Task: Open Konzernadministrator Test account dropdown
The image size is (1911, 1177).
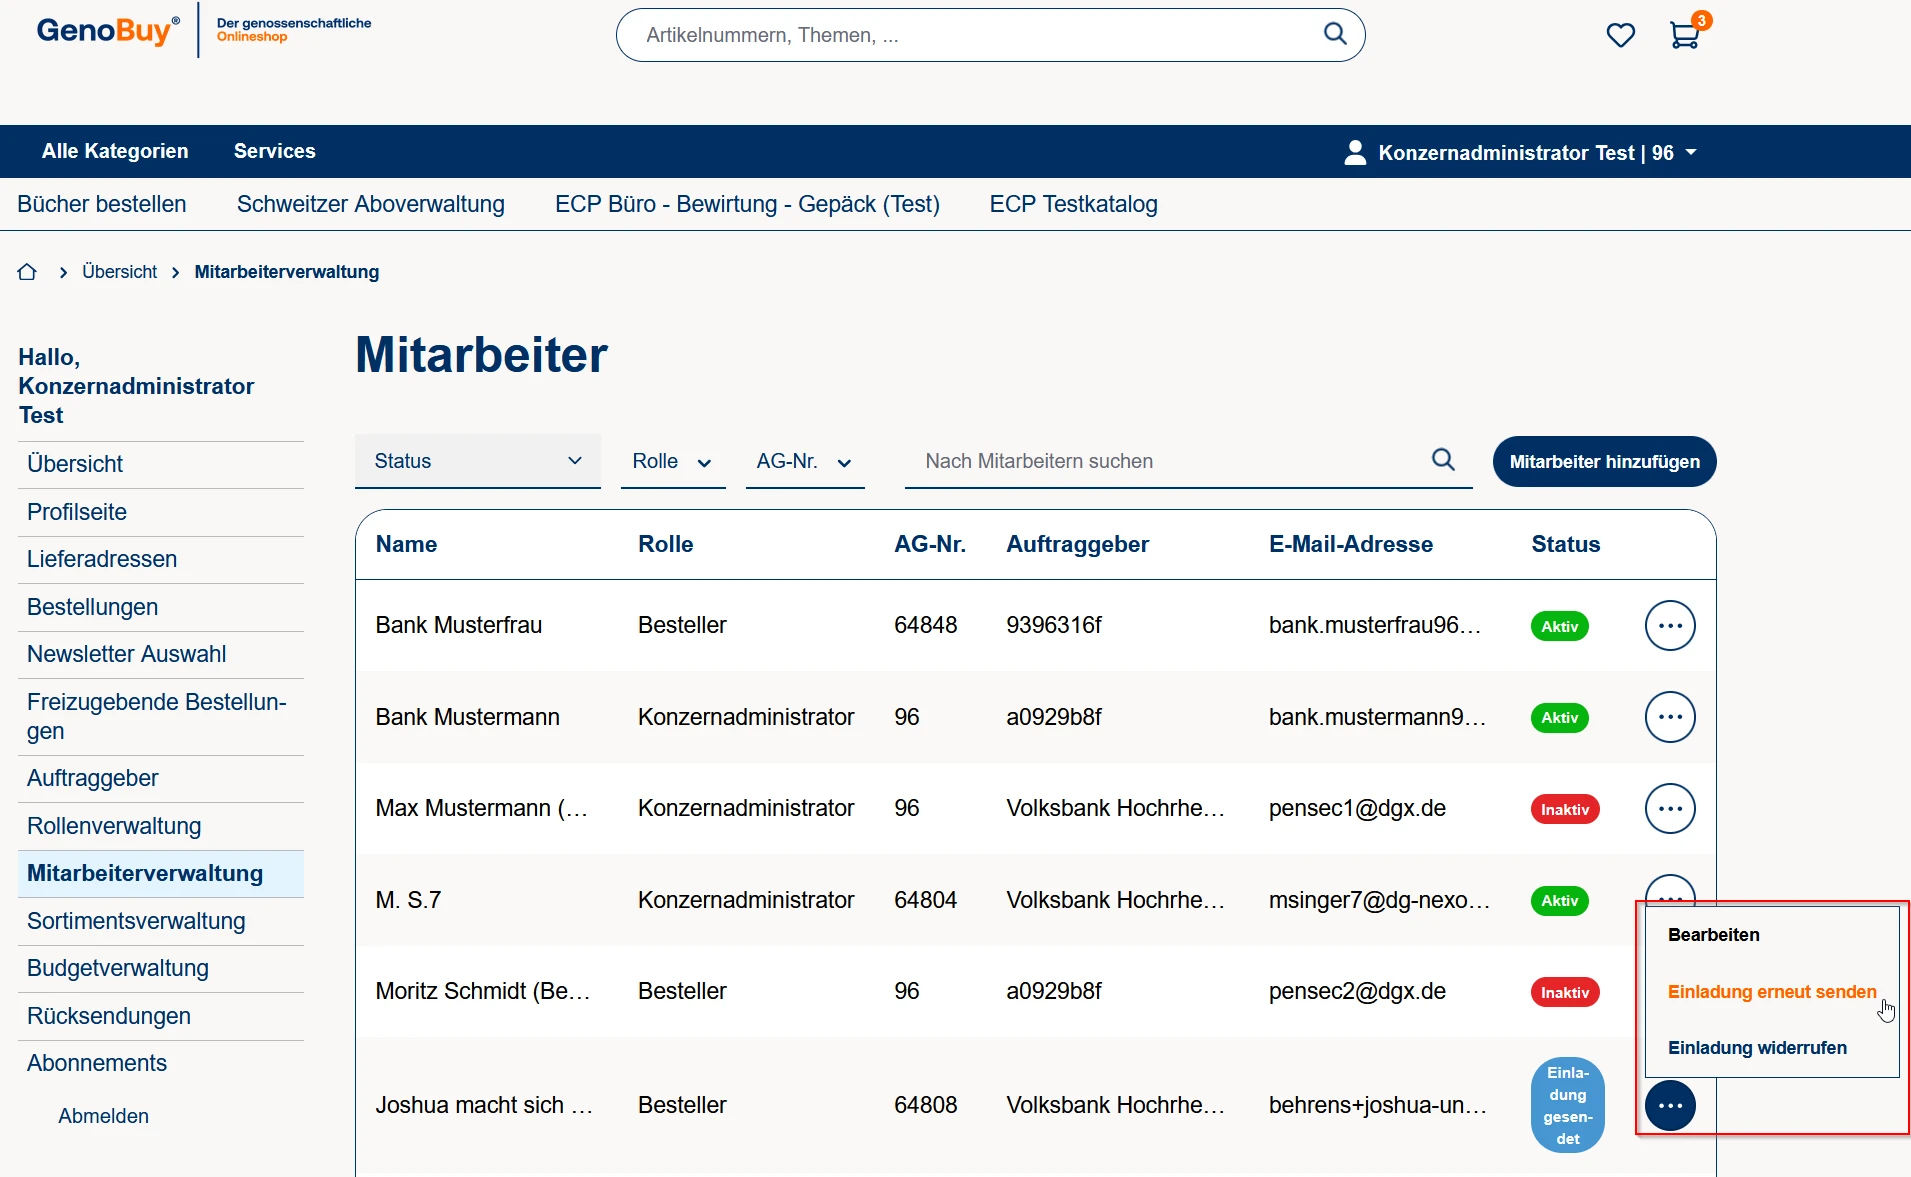Action: pos(1521,153)
